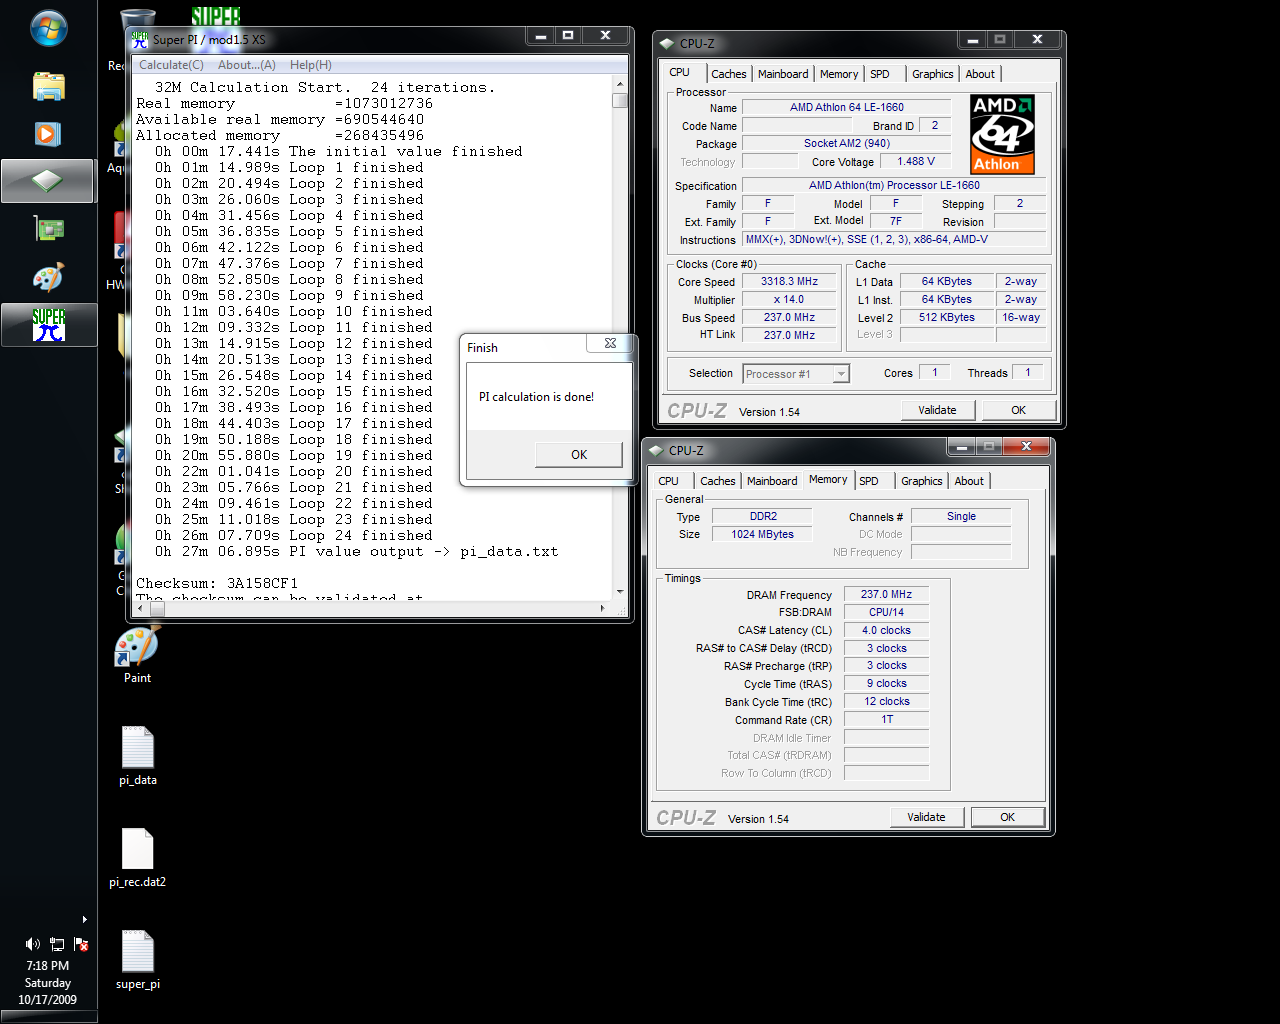
Task: Click the Checksum: 3A158CF1 line
Action: coord(217,584)
